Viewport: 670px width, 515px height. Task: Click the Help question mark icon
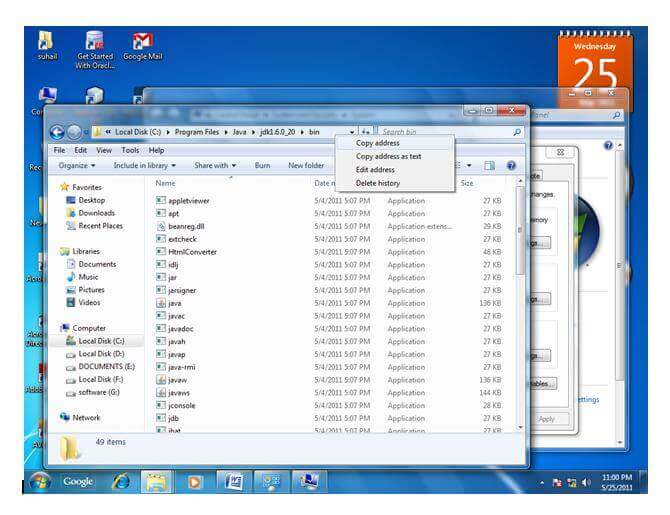click(x=511, y=165)
